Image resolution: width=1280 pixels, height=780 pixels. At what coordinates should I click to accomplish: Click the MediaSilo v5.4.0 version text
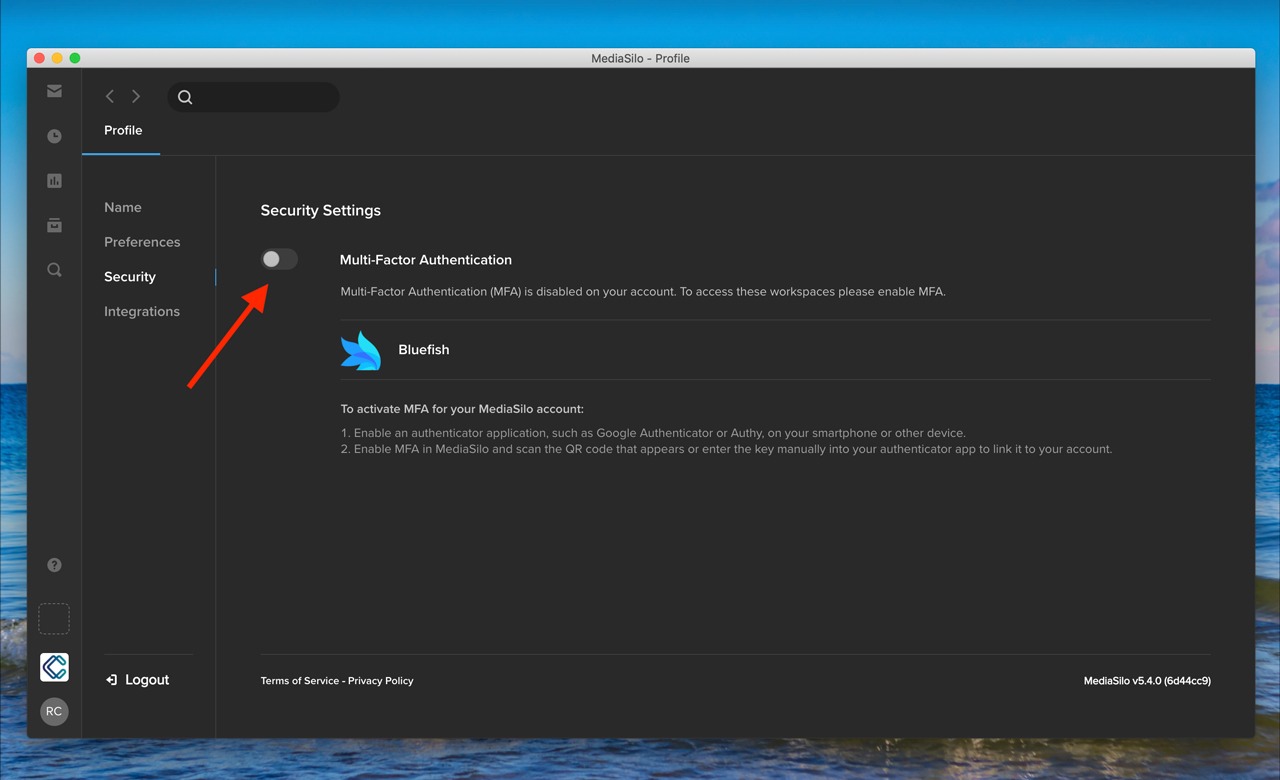1147,681
